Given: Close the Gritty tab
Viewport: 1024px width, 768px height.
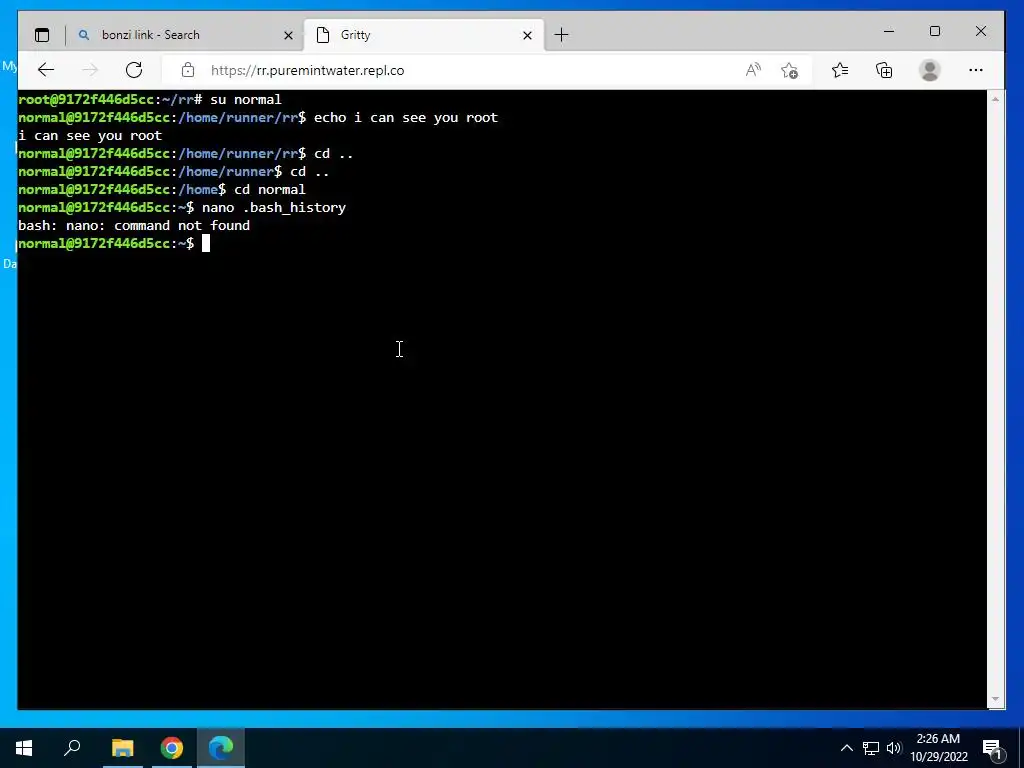Looking at the screenshot, I should 528,35.
